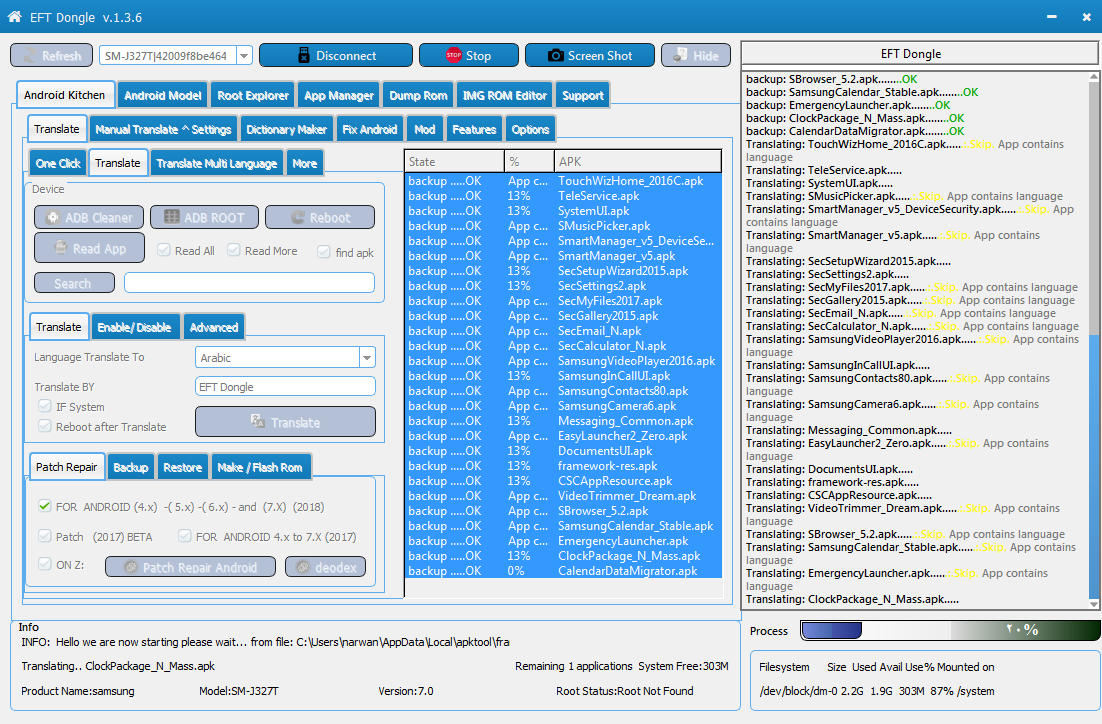Image resolution: width=1102 pixels, height=724 pixels.
Task: Open the Restore tab
Action: 182,467
